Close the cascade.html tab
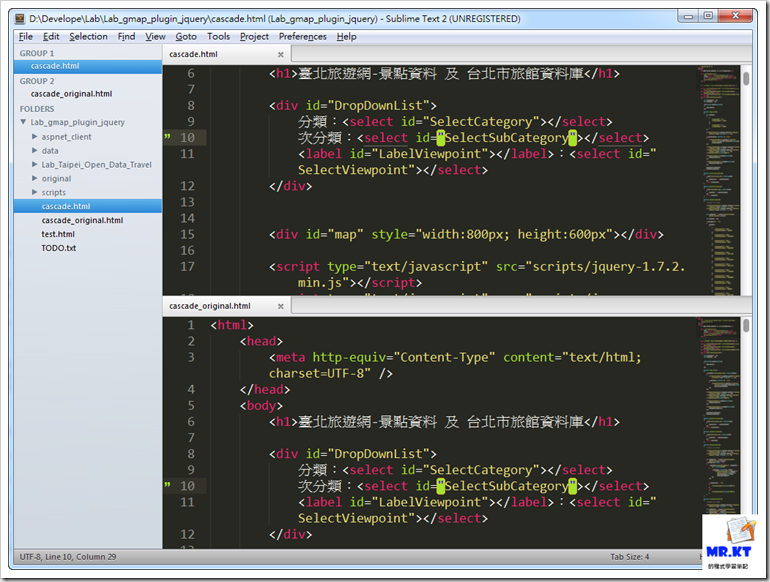The height and width of the screenshot is (582, 770). coord(280,55)
